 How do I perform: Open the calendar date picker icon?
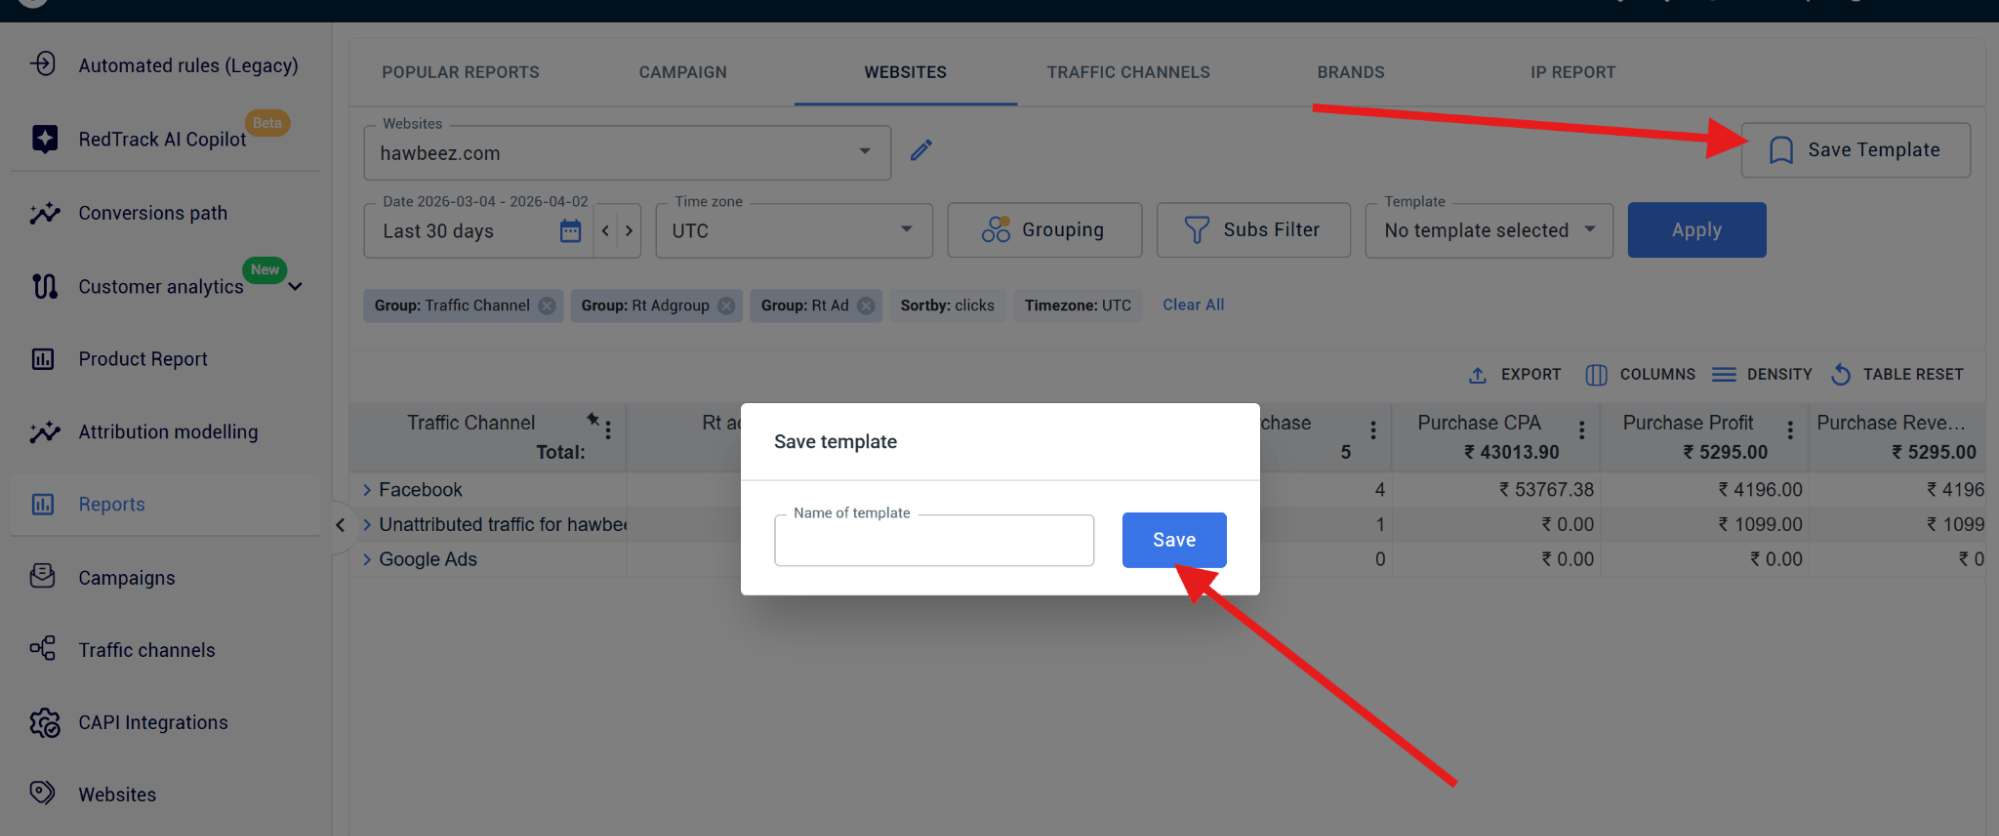pos(570,231)
